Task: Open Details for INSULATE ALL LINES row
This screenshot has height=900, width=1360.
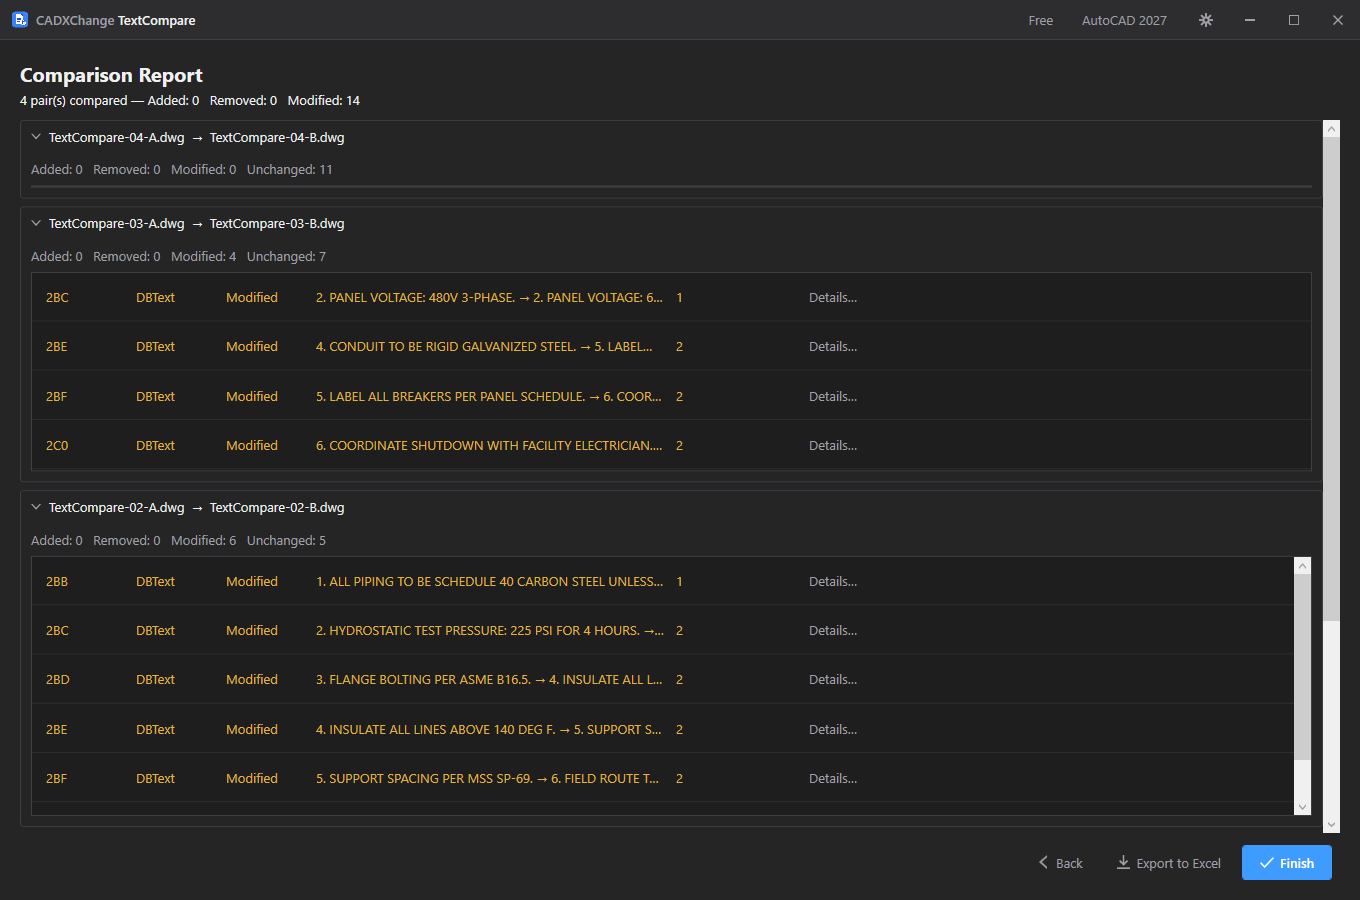Action: [833, 729]
